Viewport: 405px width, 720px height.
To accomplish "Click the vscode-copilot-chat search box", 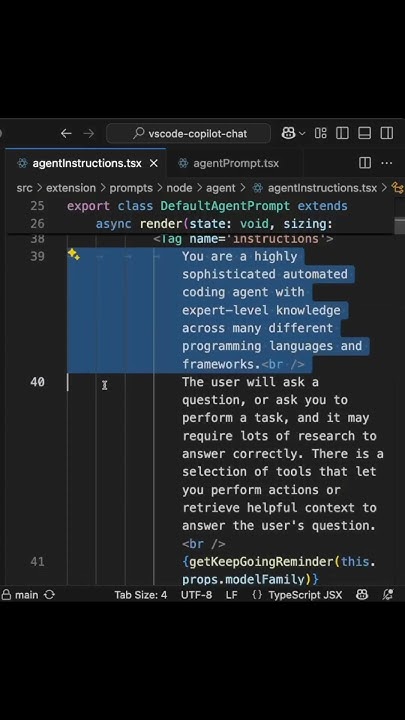I will click(188, 133).
